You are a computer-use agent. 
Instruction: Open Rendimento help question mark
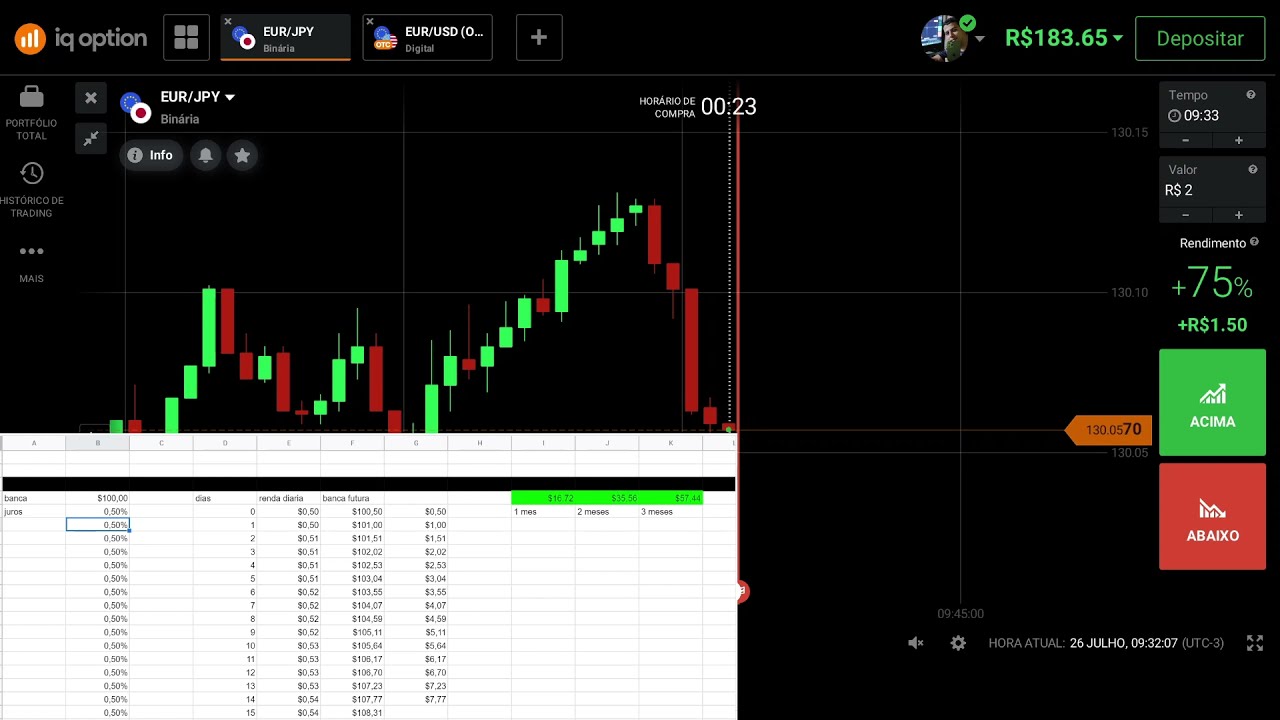1254,242
